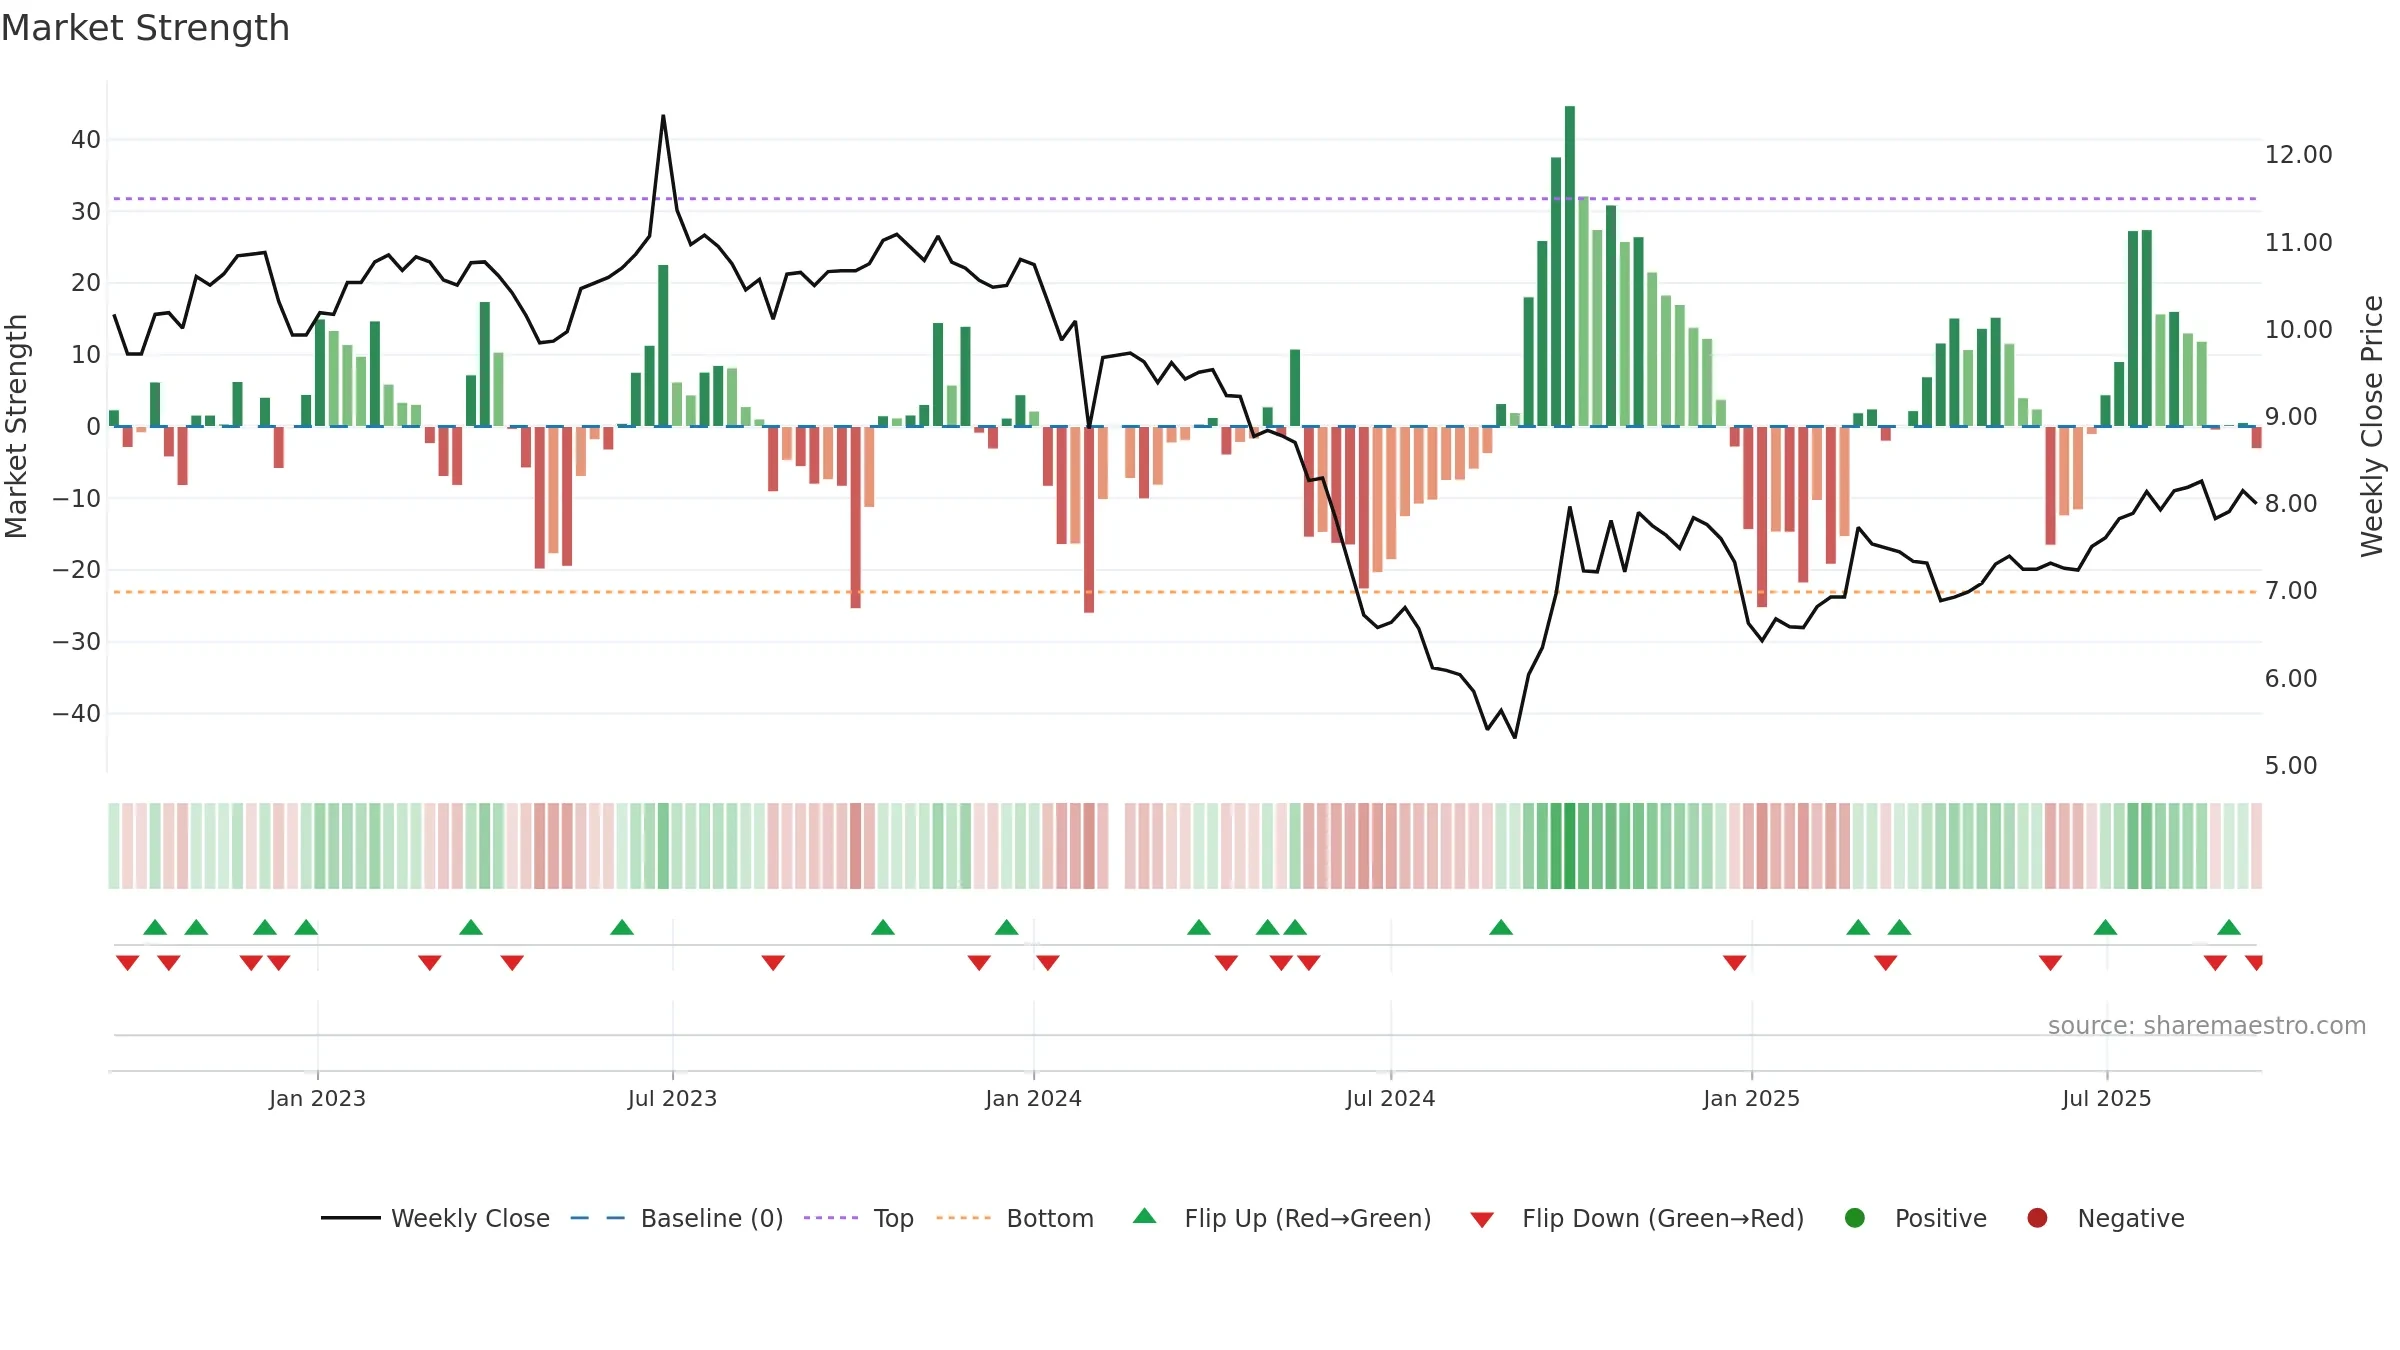Click the 12.00 price axis label
This screenshot has height=1350, width=2400.
tap(2298, 155)
